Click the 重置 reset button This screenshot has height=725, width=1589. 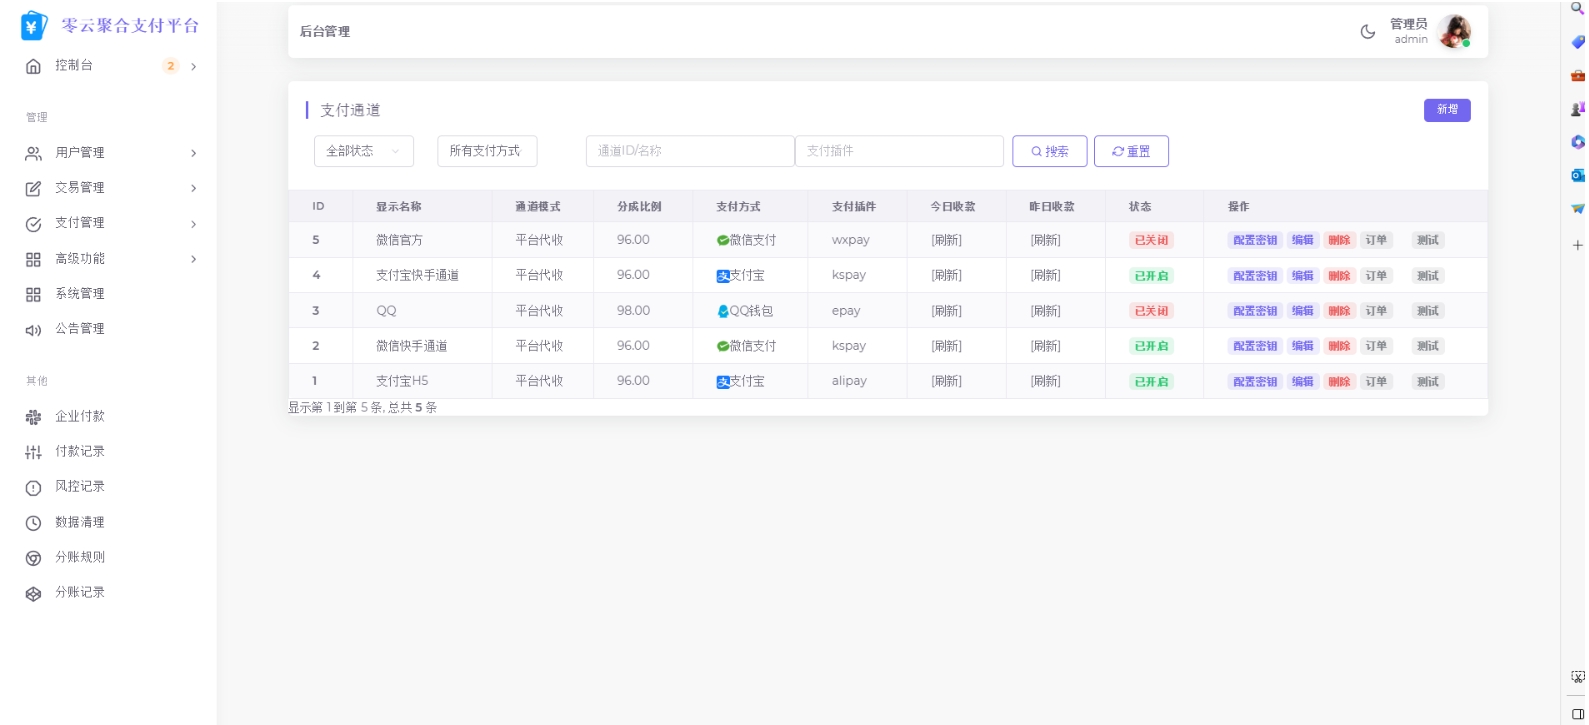coord(1130,152)
